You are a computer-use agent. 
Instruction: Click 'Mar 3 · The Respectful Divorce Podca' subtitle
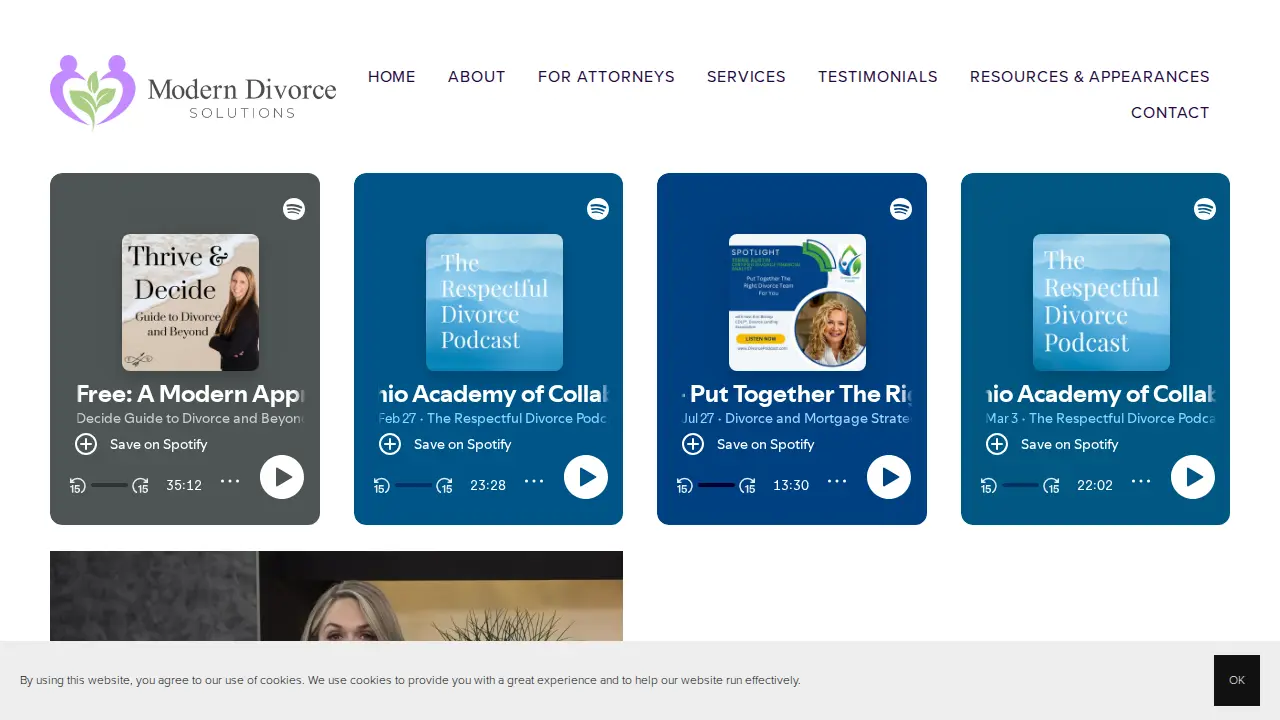[x=1101, y=419]
